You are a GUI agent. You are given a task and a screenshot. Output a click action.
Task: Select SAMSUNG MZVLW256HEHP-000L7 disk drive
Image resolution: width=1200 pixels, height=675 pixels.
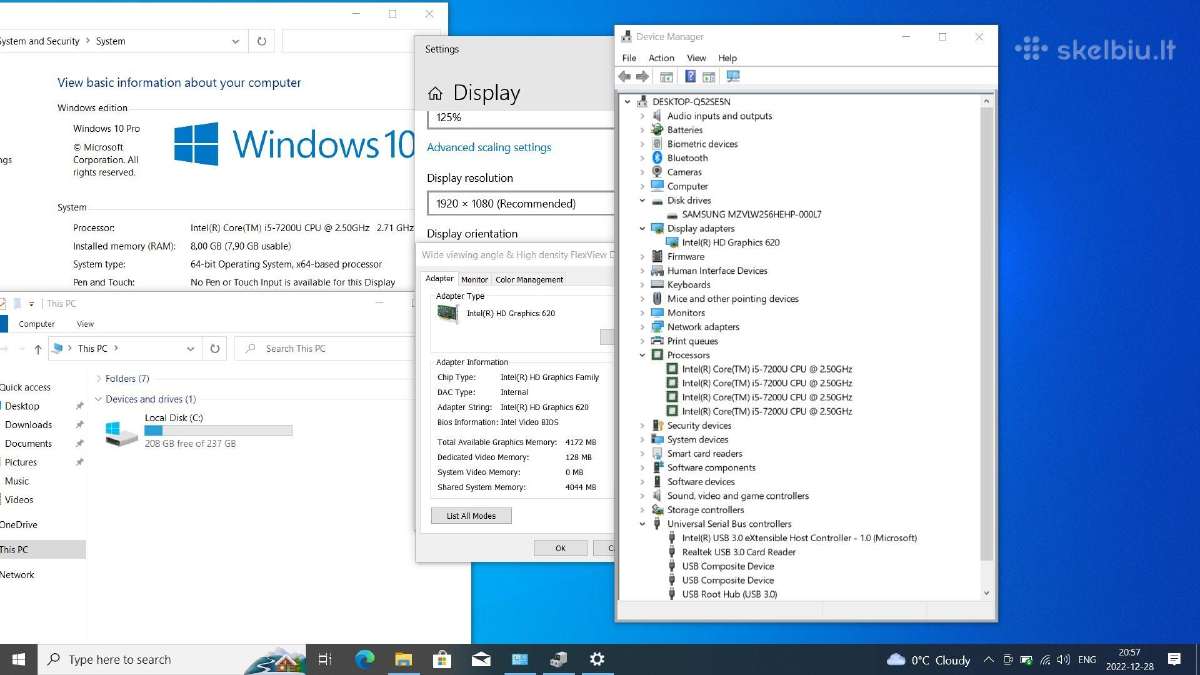(x=751, y=215)
